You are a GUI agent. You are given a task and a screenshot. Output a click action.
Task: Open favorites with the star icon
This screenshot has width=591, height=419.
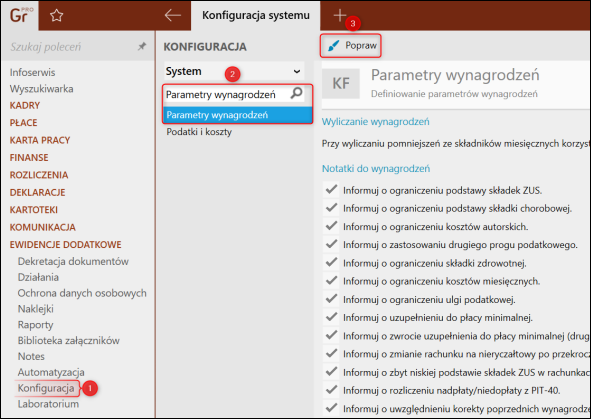(57, 15)
